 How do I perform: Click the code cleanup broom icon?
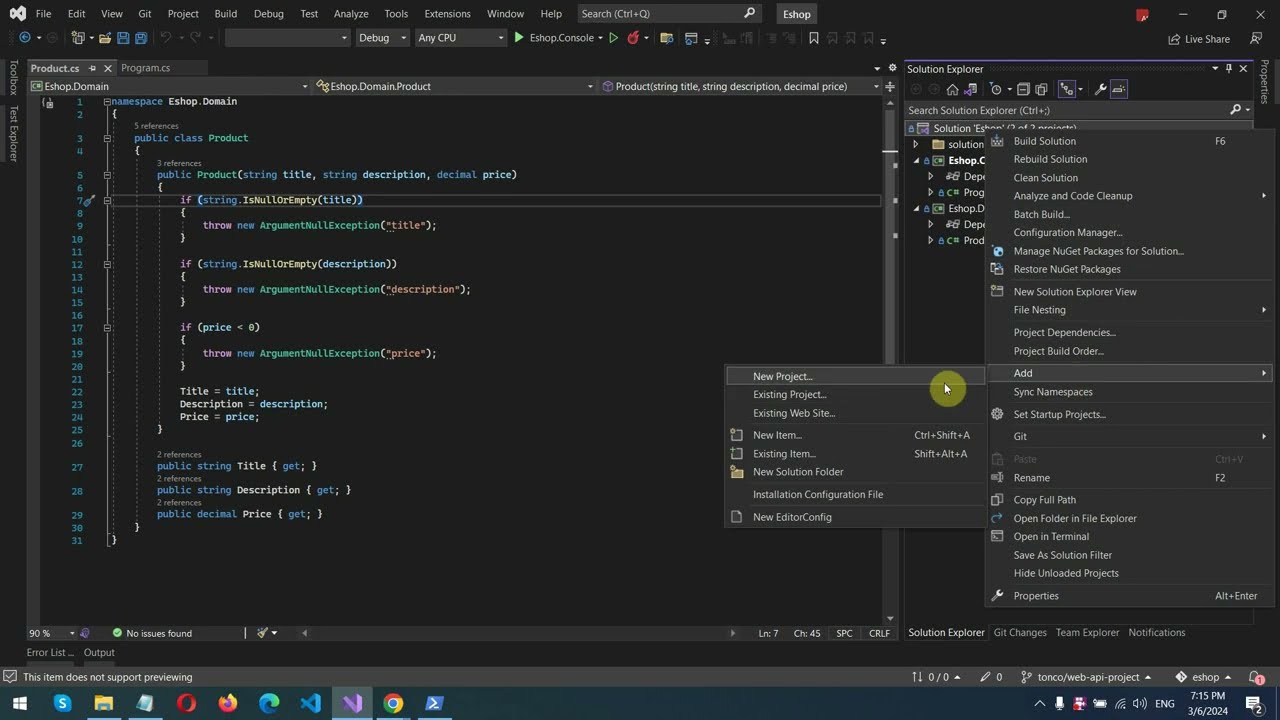[262, 633]
